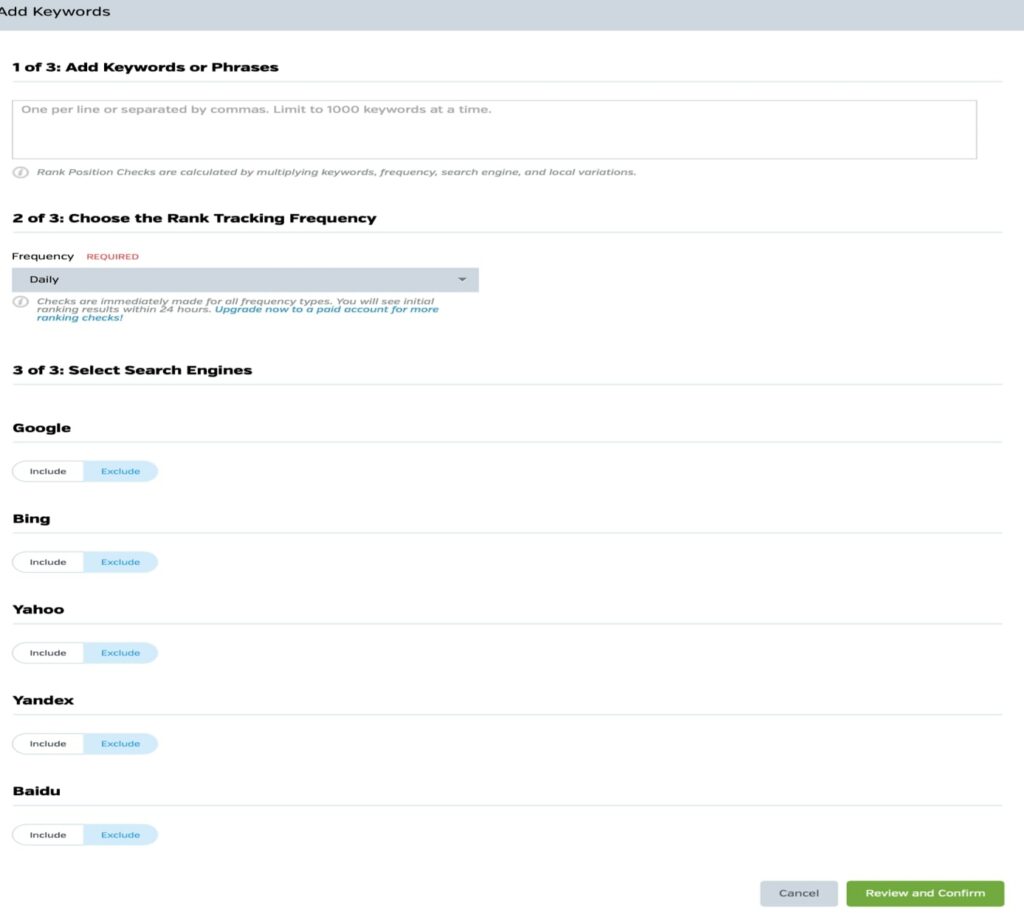Click the Frequency dropdown arrow
The width and height of the screenshot is (1024, 920).
(462, 279)
